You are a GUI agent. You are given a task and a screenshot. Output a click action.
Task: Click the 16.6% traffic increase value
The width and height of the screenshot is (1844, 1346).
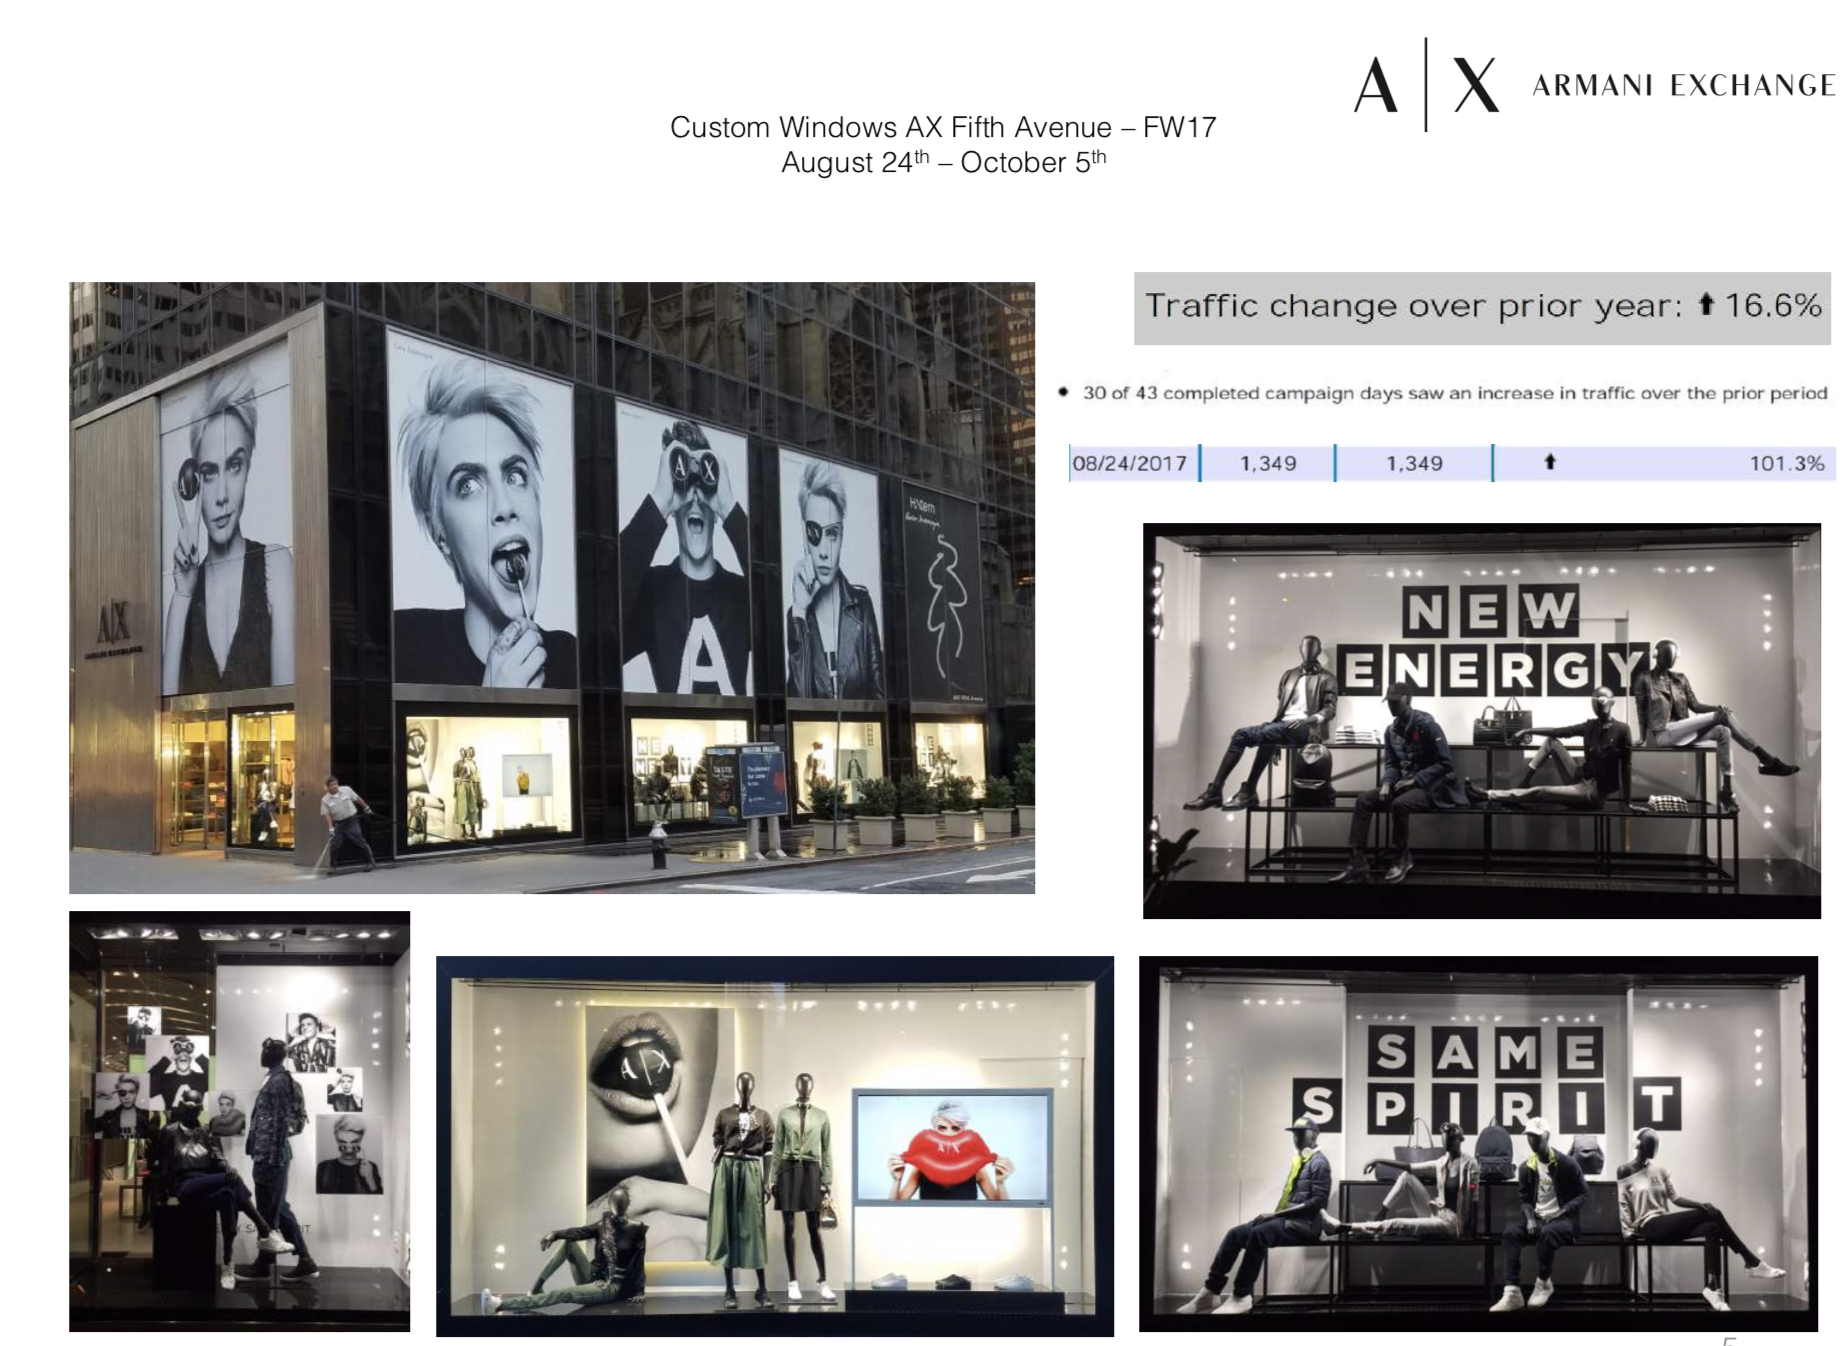point(1773,305)
